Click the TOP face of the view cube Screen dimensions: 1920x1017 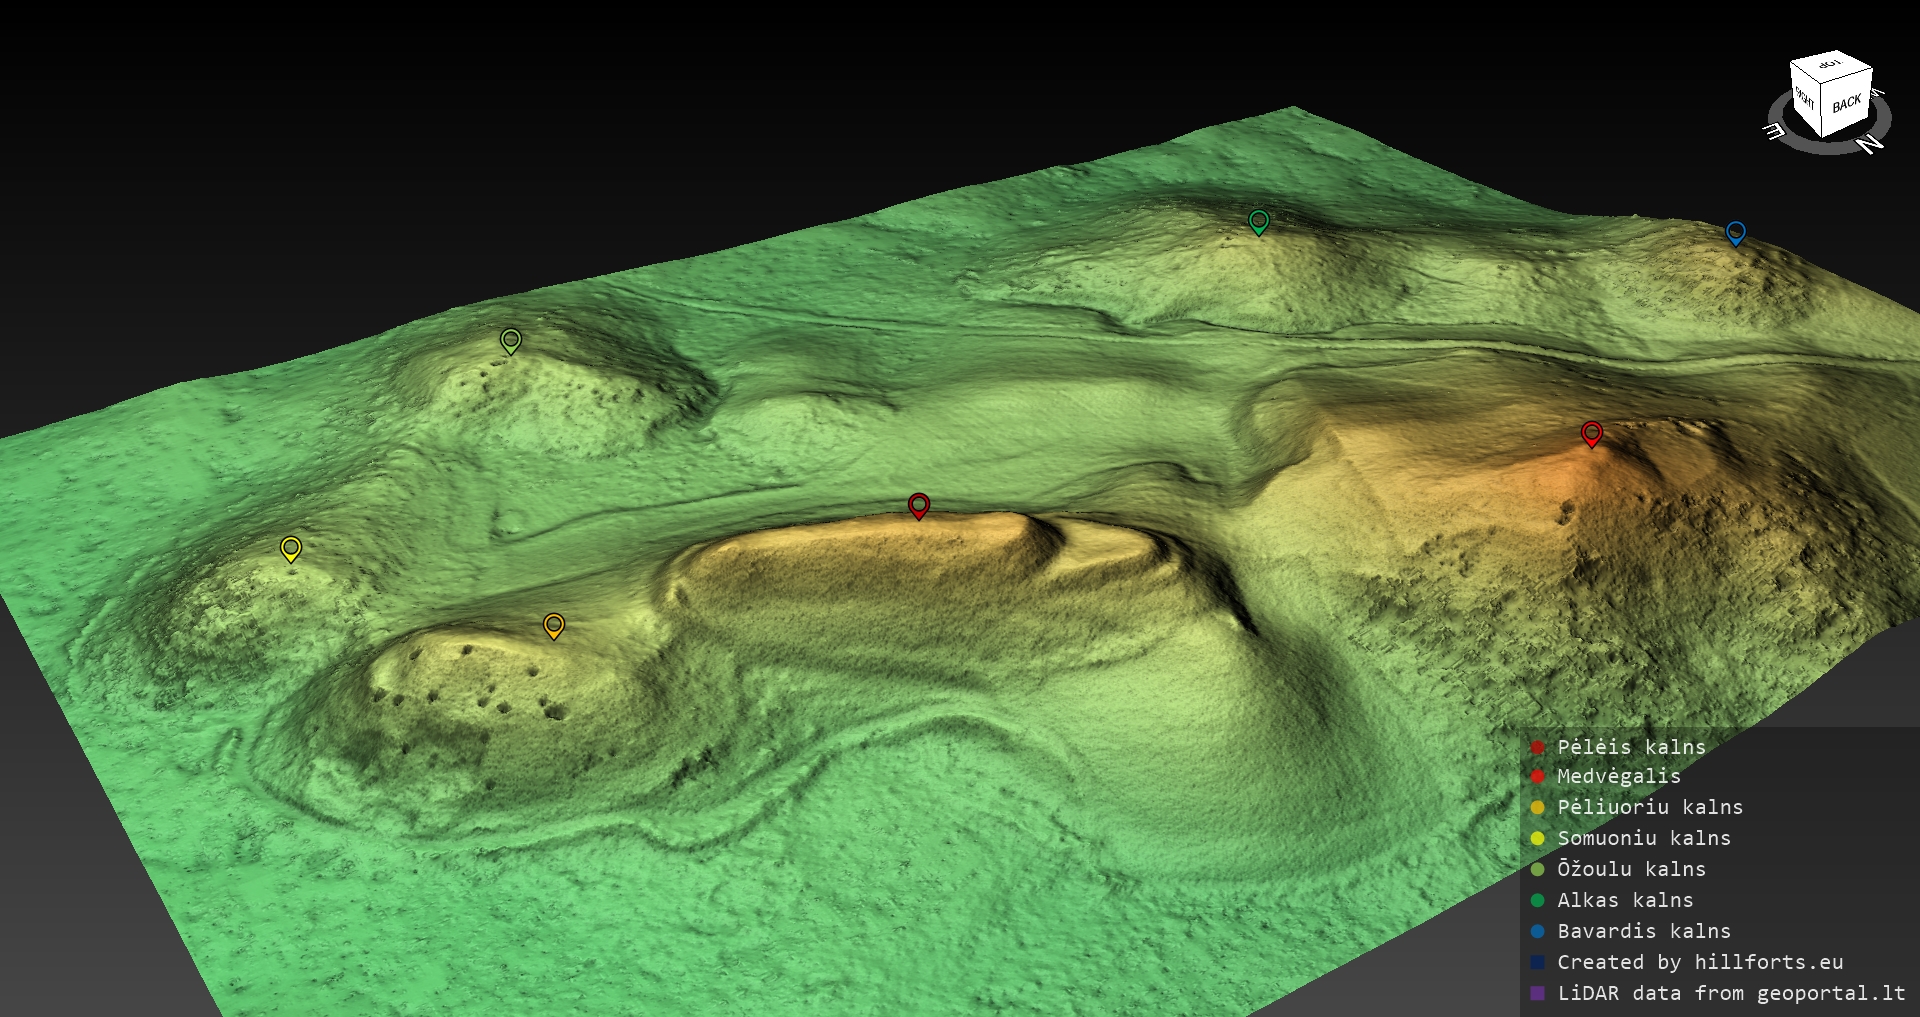[x=1830, y=65]
